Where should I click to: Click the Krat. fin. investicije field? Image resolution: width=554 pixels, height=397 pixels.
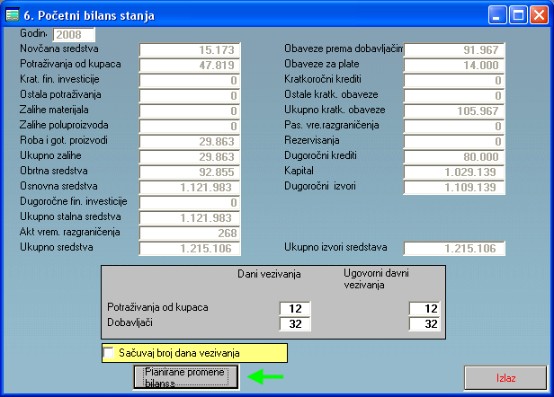(190, 81)
